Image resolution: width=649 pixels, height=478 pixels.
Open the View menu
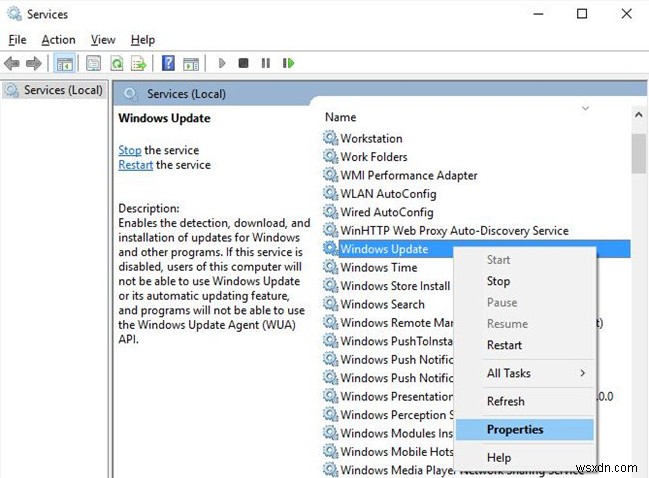[x=103, y=40]
